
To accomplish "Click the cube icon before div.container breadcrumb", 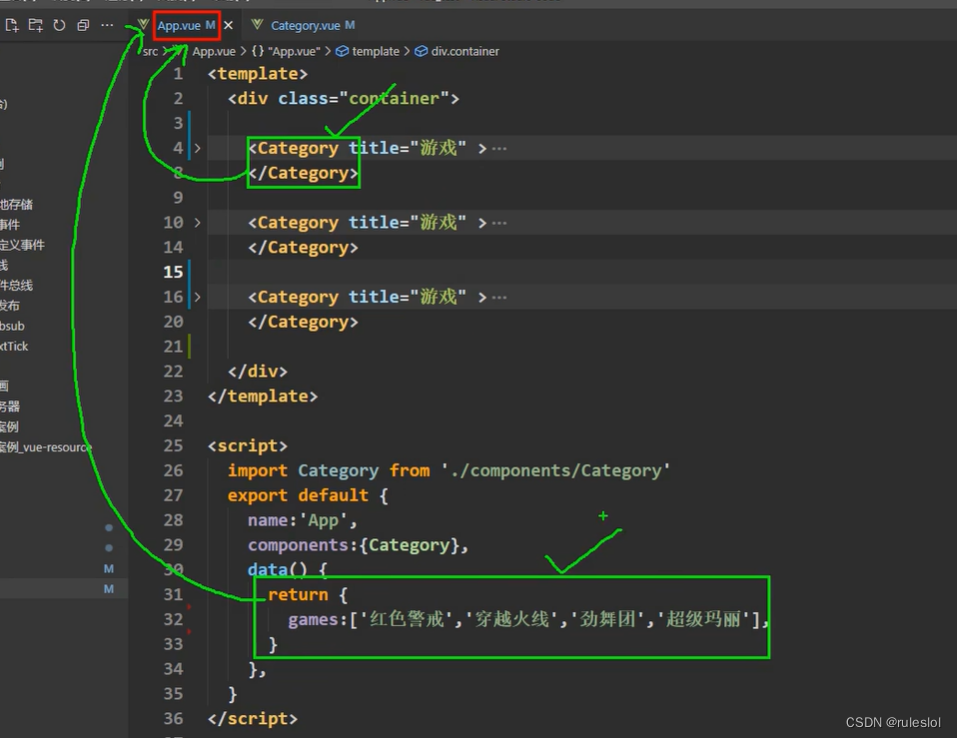I will tap(421, 51).
